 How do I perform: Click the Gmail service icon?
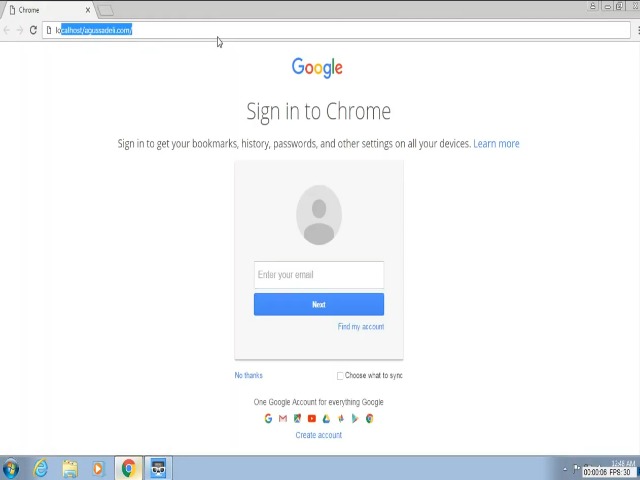[x=283, y=418]
